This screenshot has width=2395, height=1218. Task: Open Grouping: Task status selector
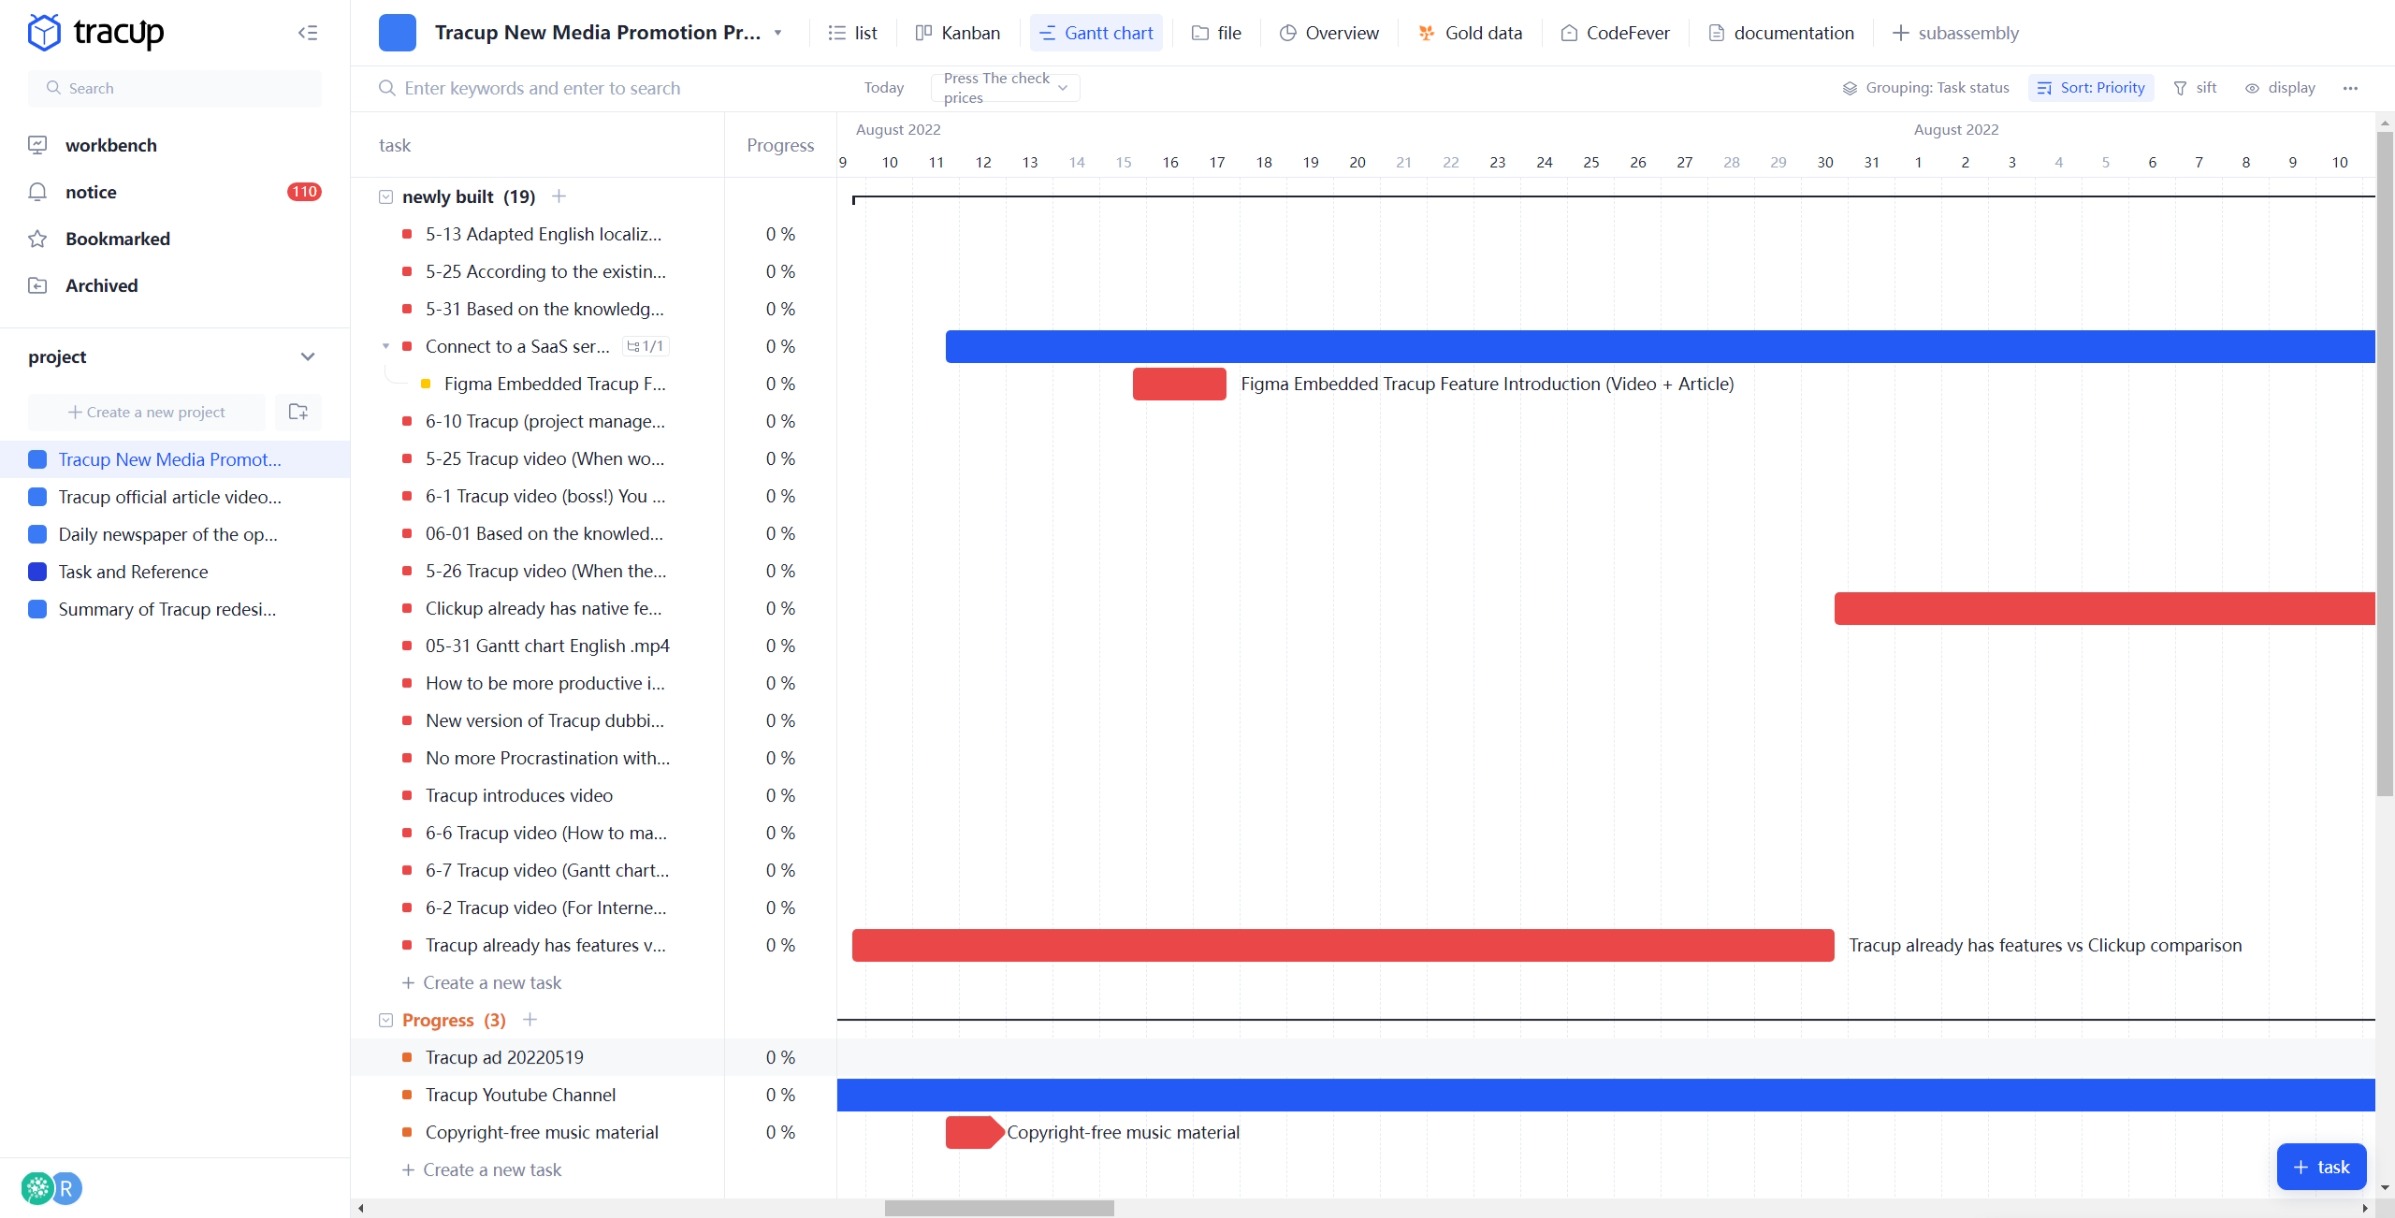(1926, 88)
